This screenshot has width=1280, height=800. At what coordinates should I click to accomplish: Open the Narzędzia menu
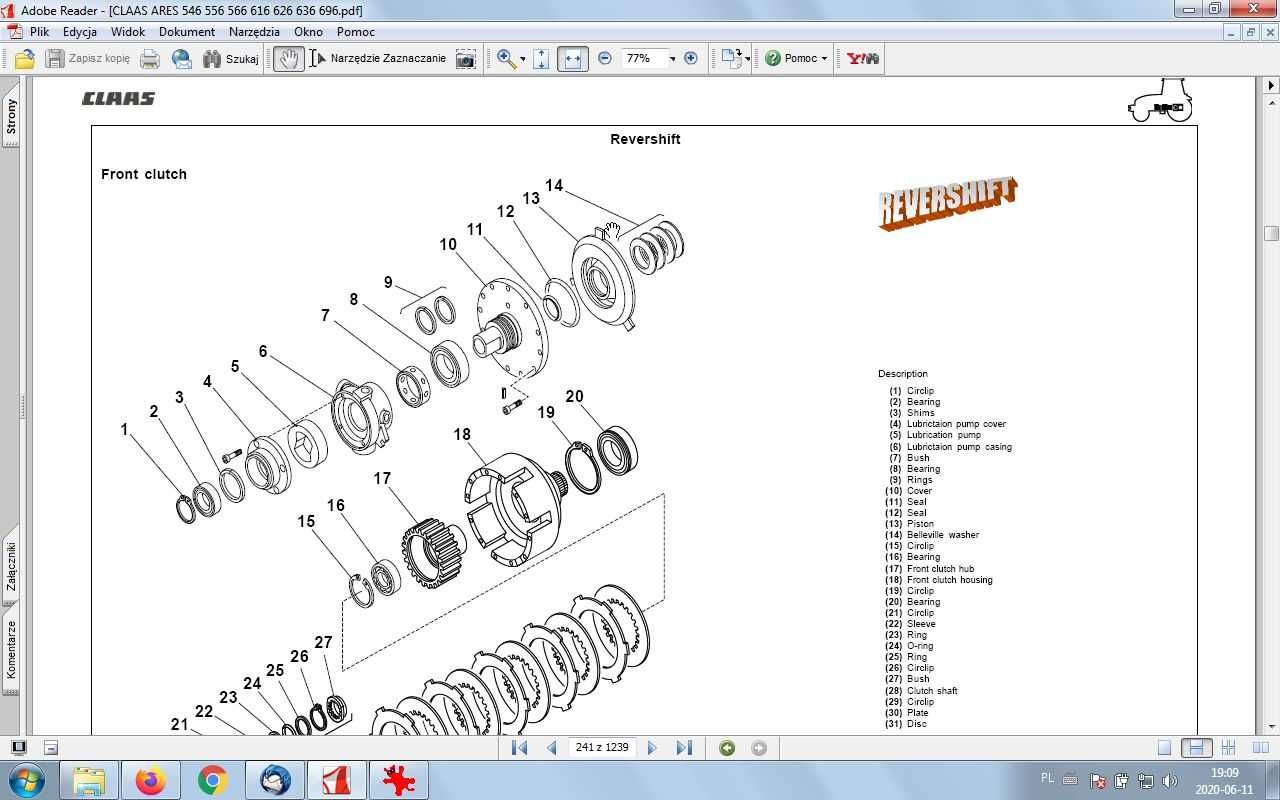254,31
